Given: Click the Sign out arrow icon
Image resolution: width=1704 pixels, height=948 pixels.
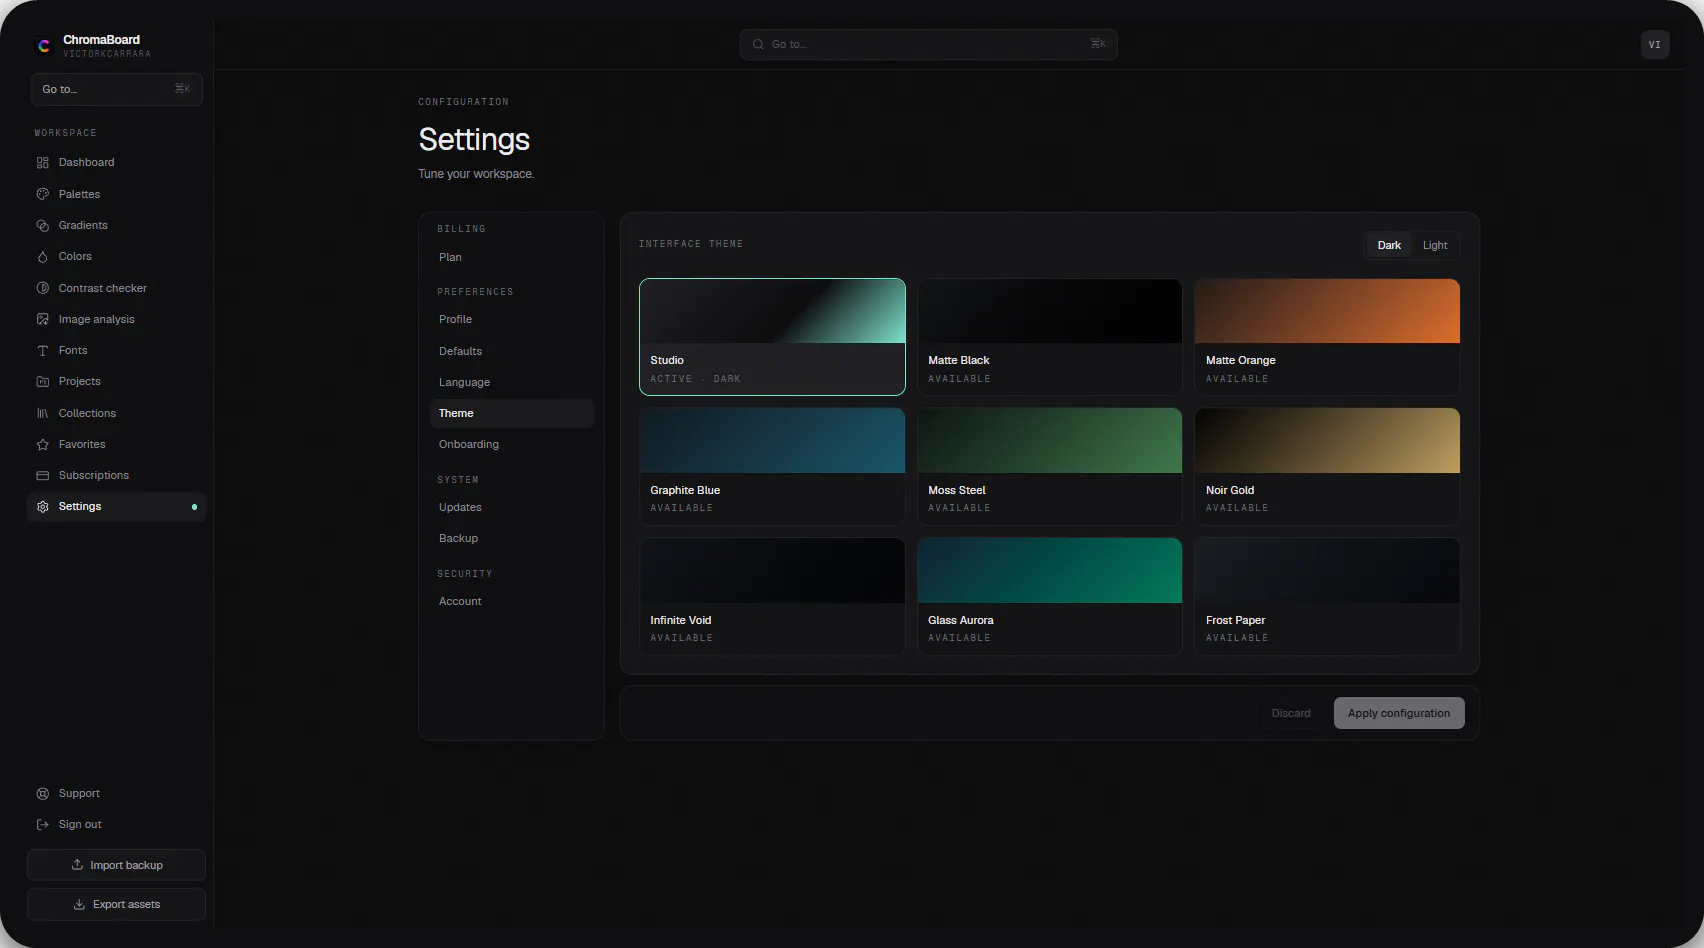Looking at the screenshot, I should click(42, 824).
